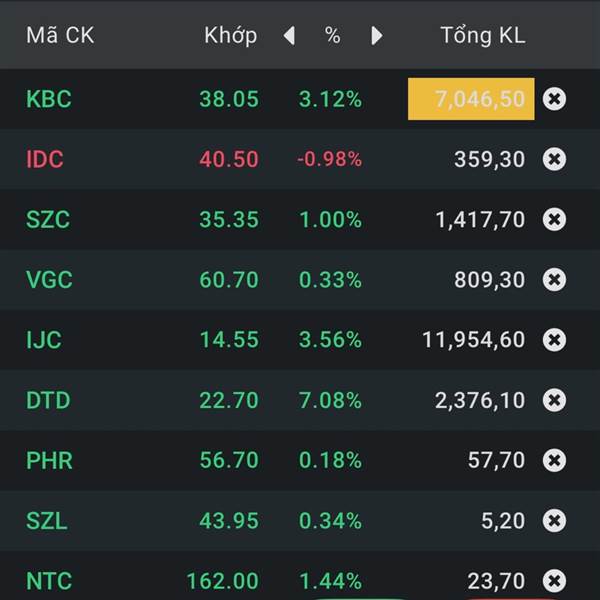Click DTD's 7.08% change value
This screenshot has width=600, height=600.
point(330,400)
